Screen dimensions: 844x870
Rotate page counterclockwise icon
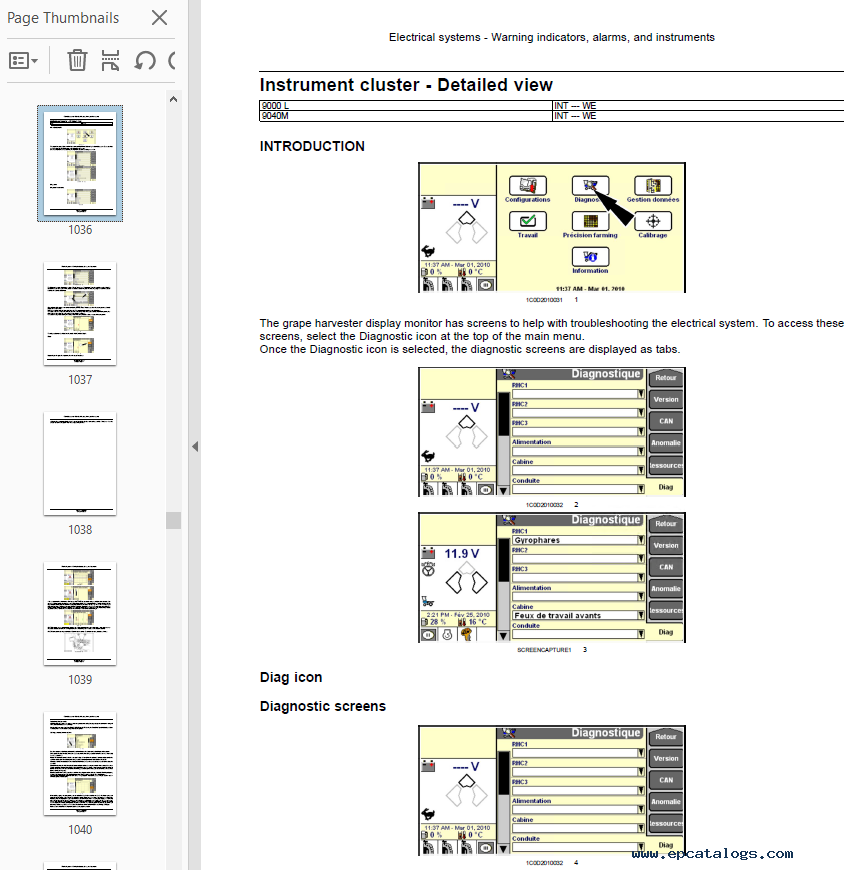click(x=145, y=60)
